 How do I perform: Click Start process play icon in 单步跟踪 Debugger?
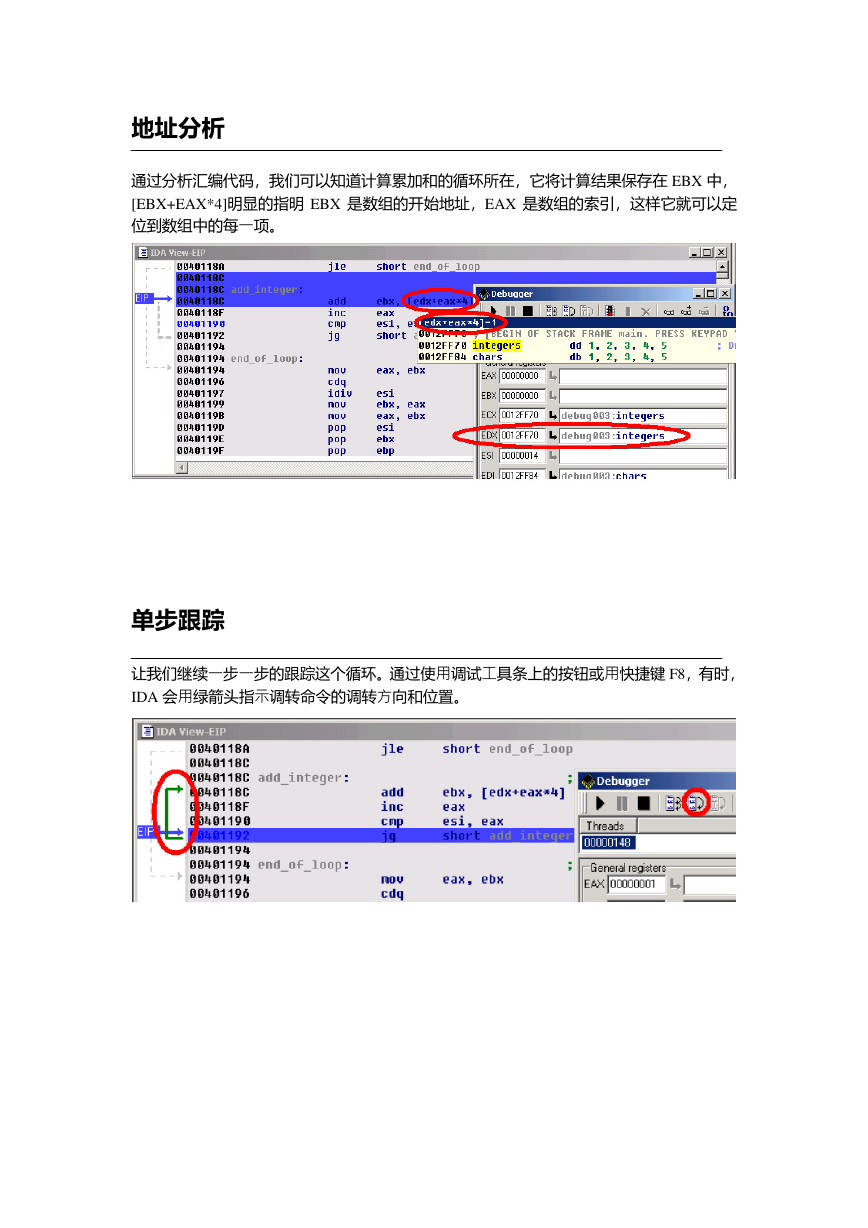[600, 803]
